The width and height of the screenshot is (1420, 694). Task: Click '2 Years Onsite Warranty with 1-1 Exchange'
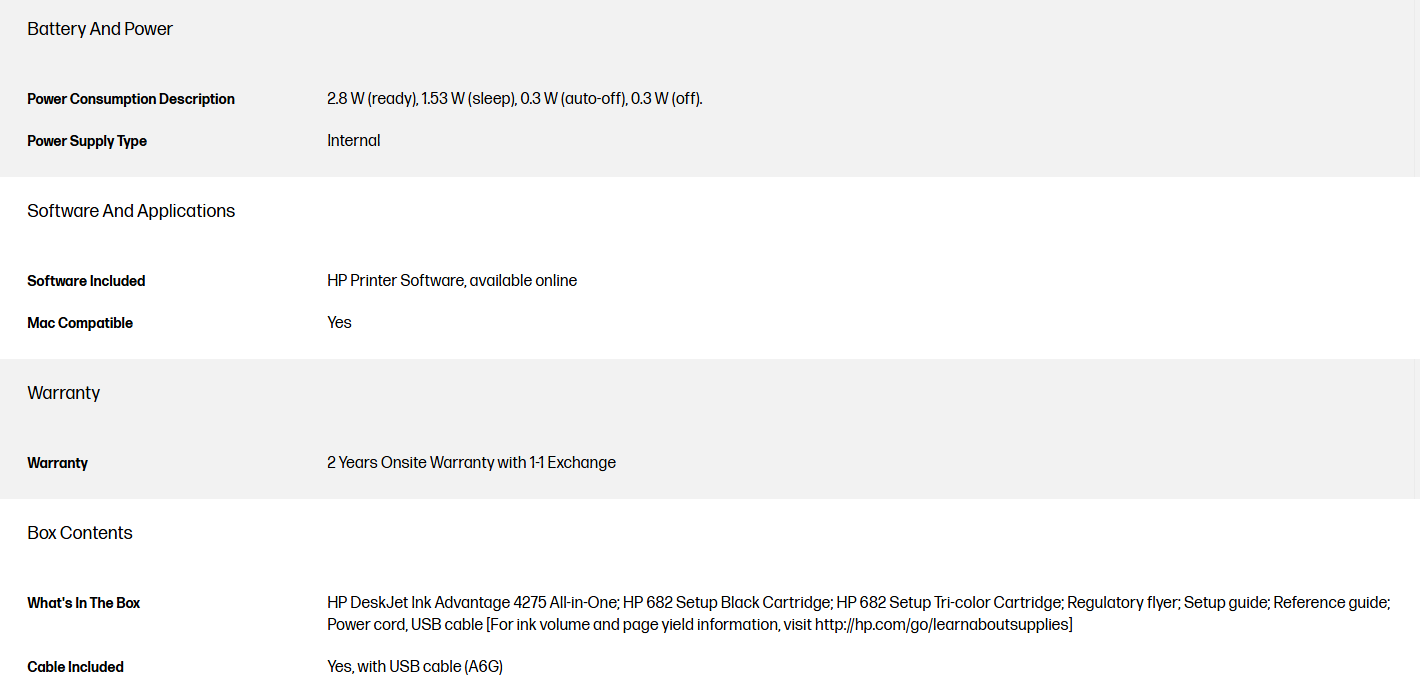(471, 463)
